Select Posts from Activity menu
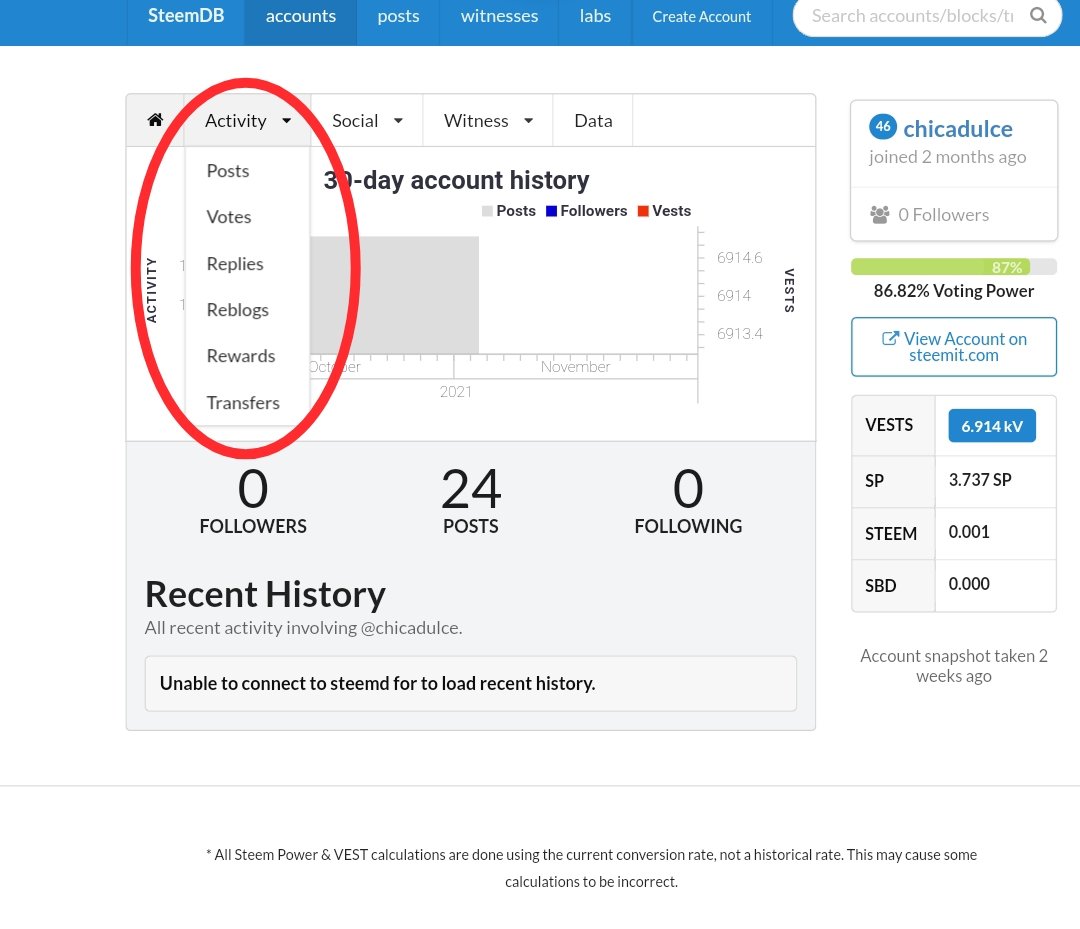Image resolution: width=1080 pixels, height=929 pixels. (228, 171)
